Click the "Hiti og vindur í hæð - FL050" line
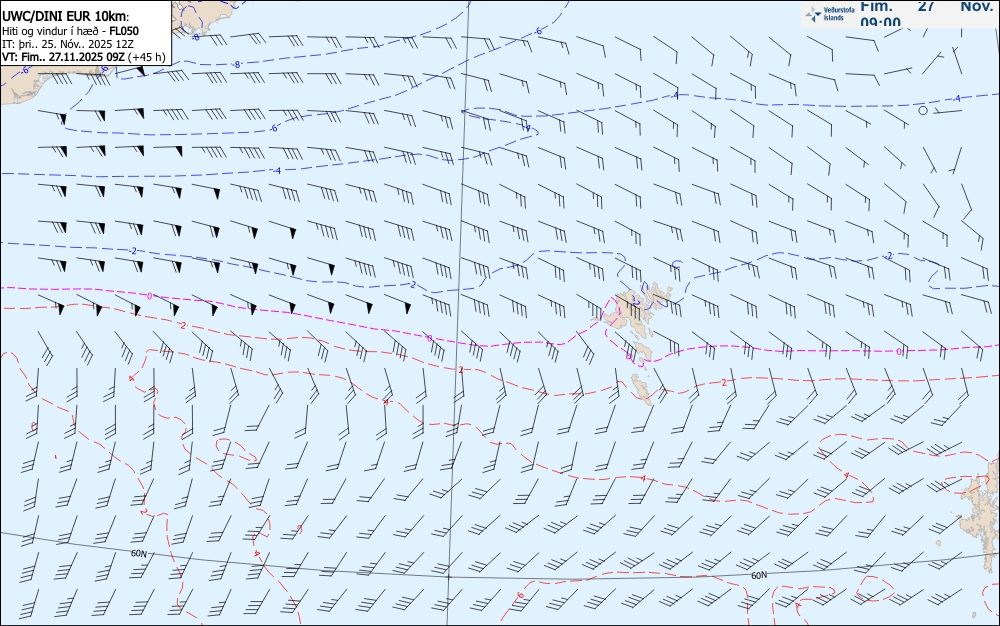 pos(70,31)
